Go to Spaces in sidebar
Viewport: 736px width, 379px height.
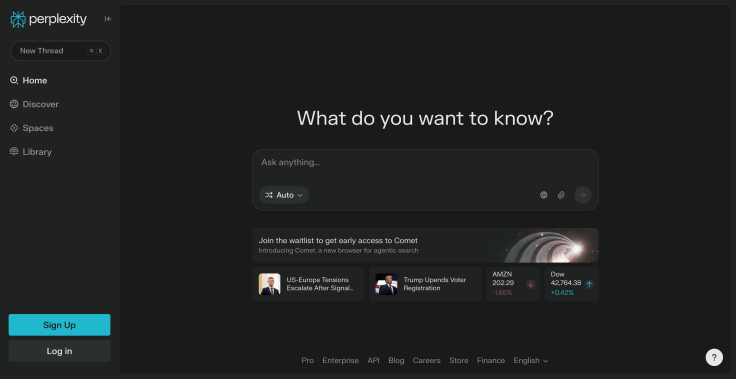coord(31,128)
